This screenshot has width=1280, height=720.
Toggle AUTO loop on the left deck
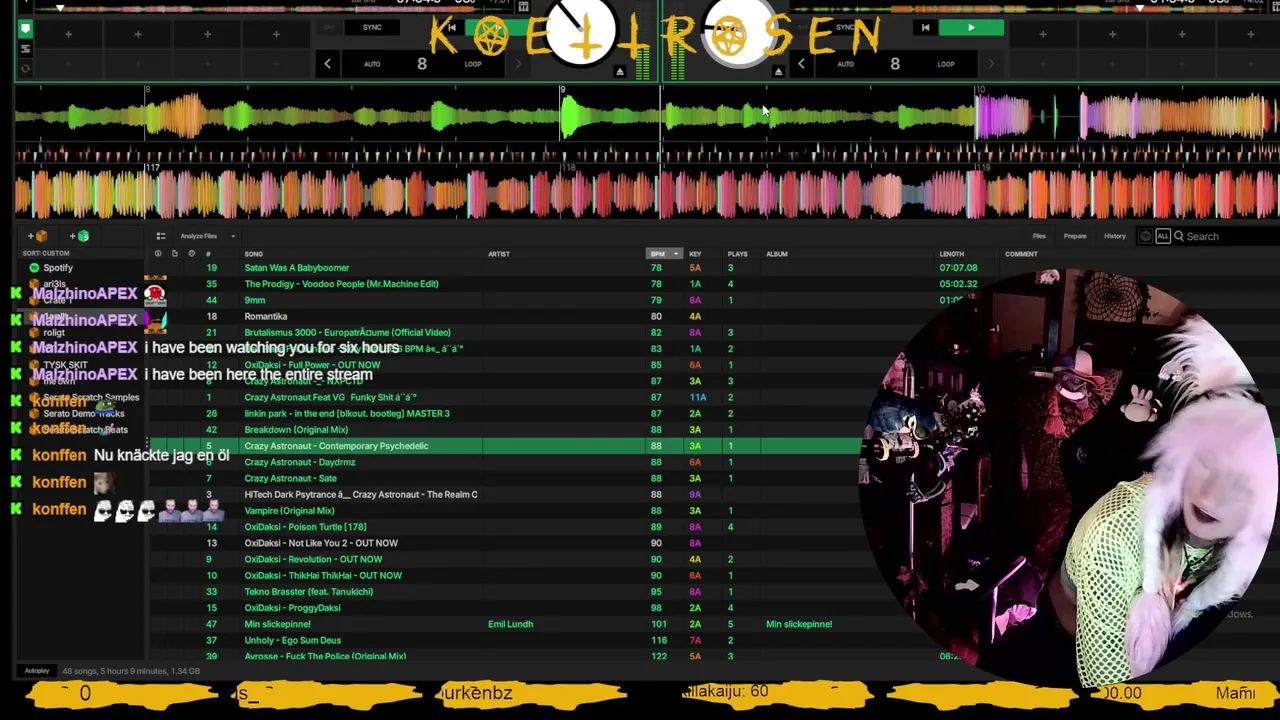(372, 64)
